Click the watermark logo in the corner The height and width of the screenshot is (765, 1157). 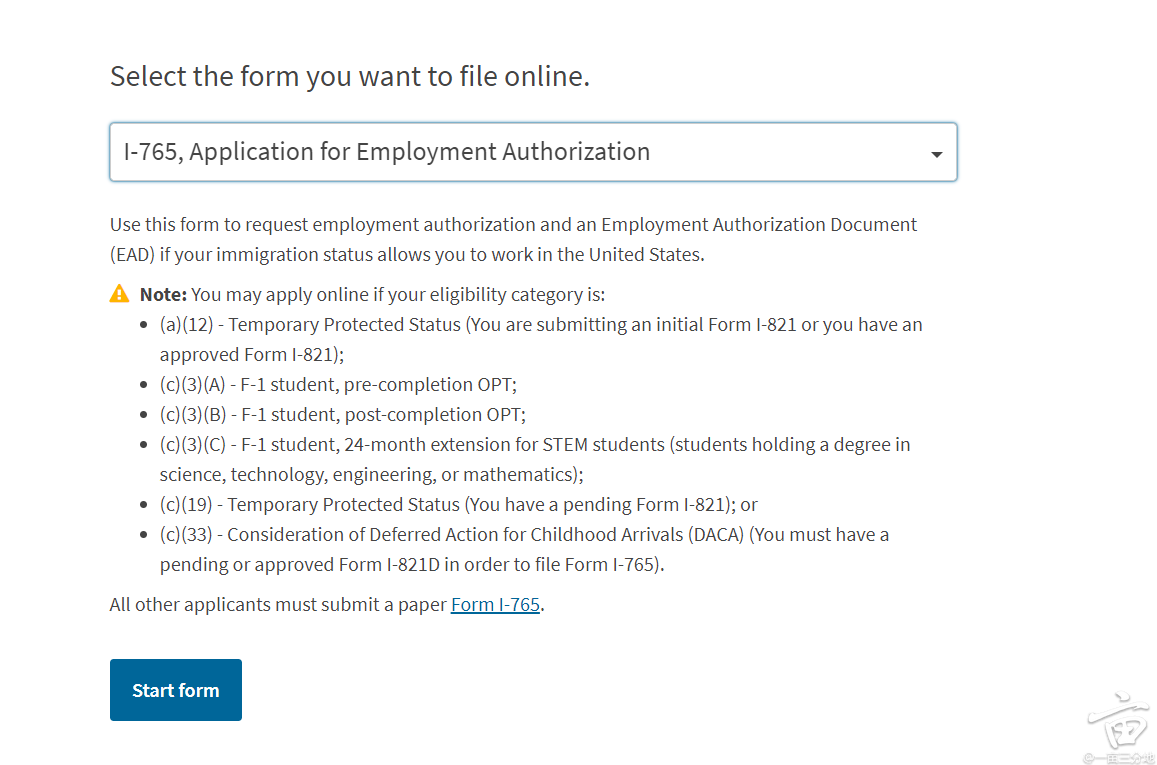(x=1118, y=721)
